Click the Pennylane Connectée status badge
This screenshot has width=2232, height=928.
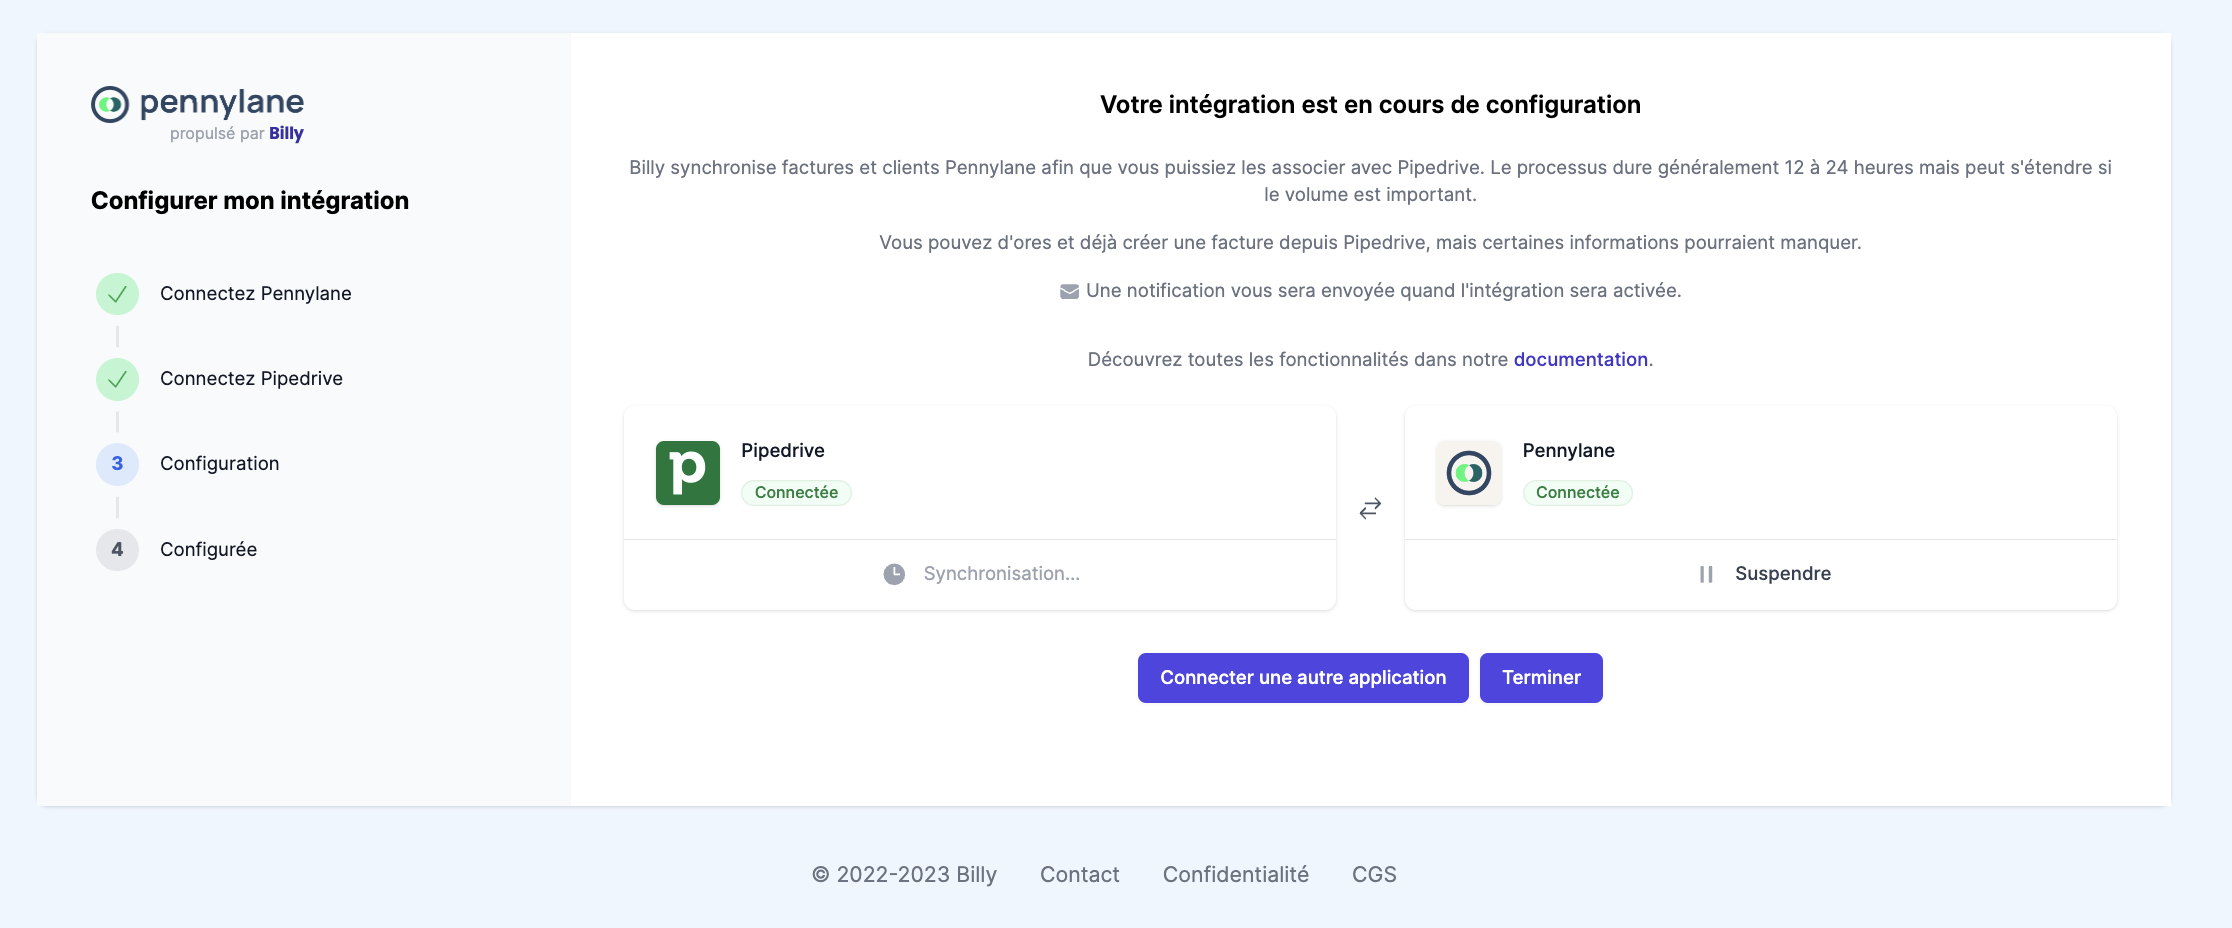pos(1577,492)
